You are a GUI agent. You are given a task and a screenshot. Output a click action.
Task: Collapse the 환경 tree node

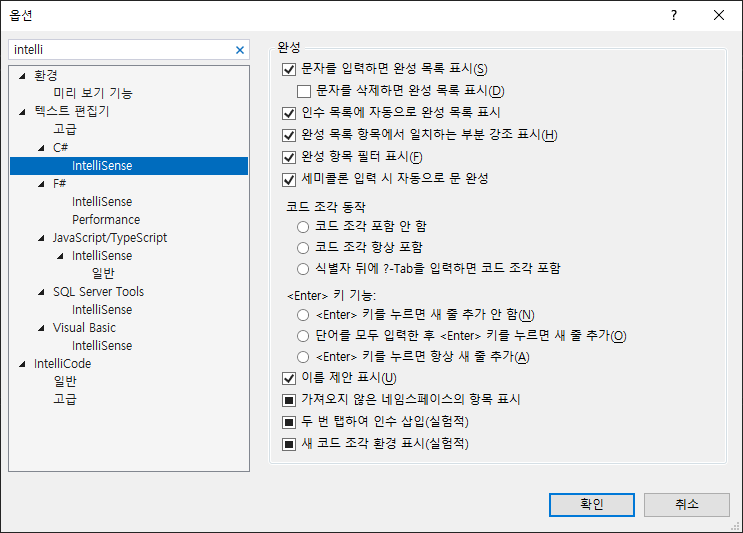click(x=22, y=76)
